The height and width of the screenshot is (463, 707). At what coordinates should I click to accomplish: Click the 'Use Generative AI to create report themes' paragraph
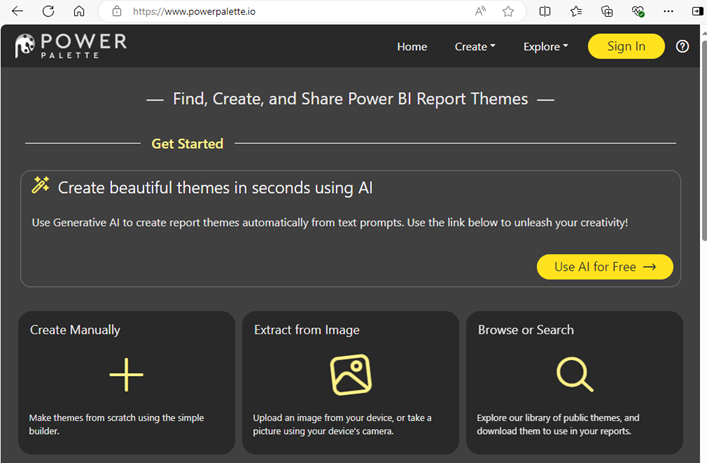[x=330, y=223]
